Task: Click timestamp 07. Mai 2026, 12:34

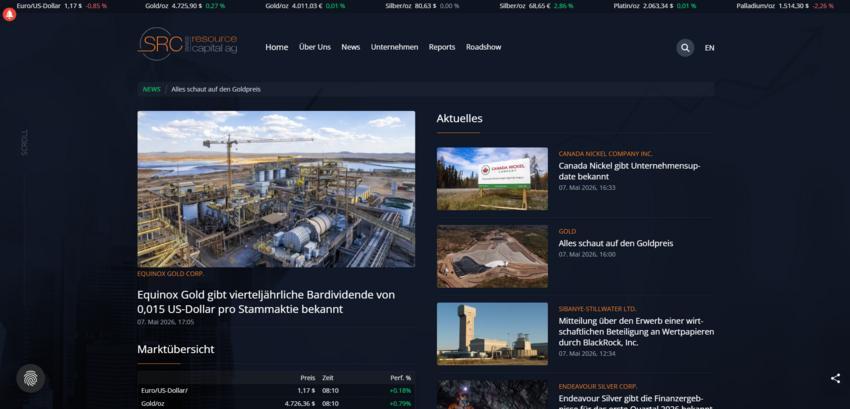Action: point(587,354)
